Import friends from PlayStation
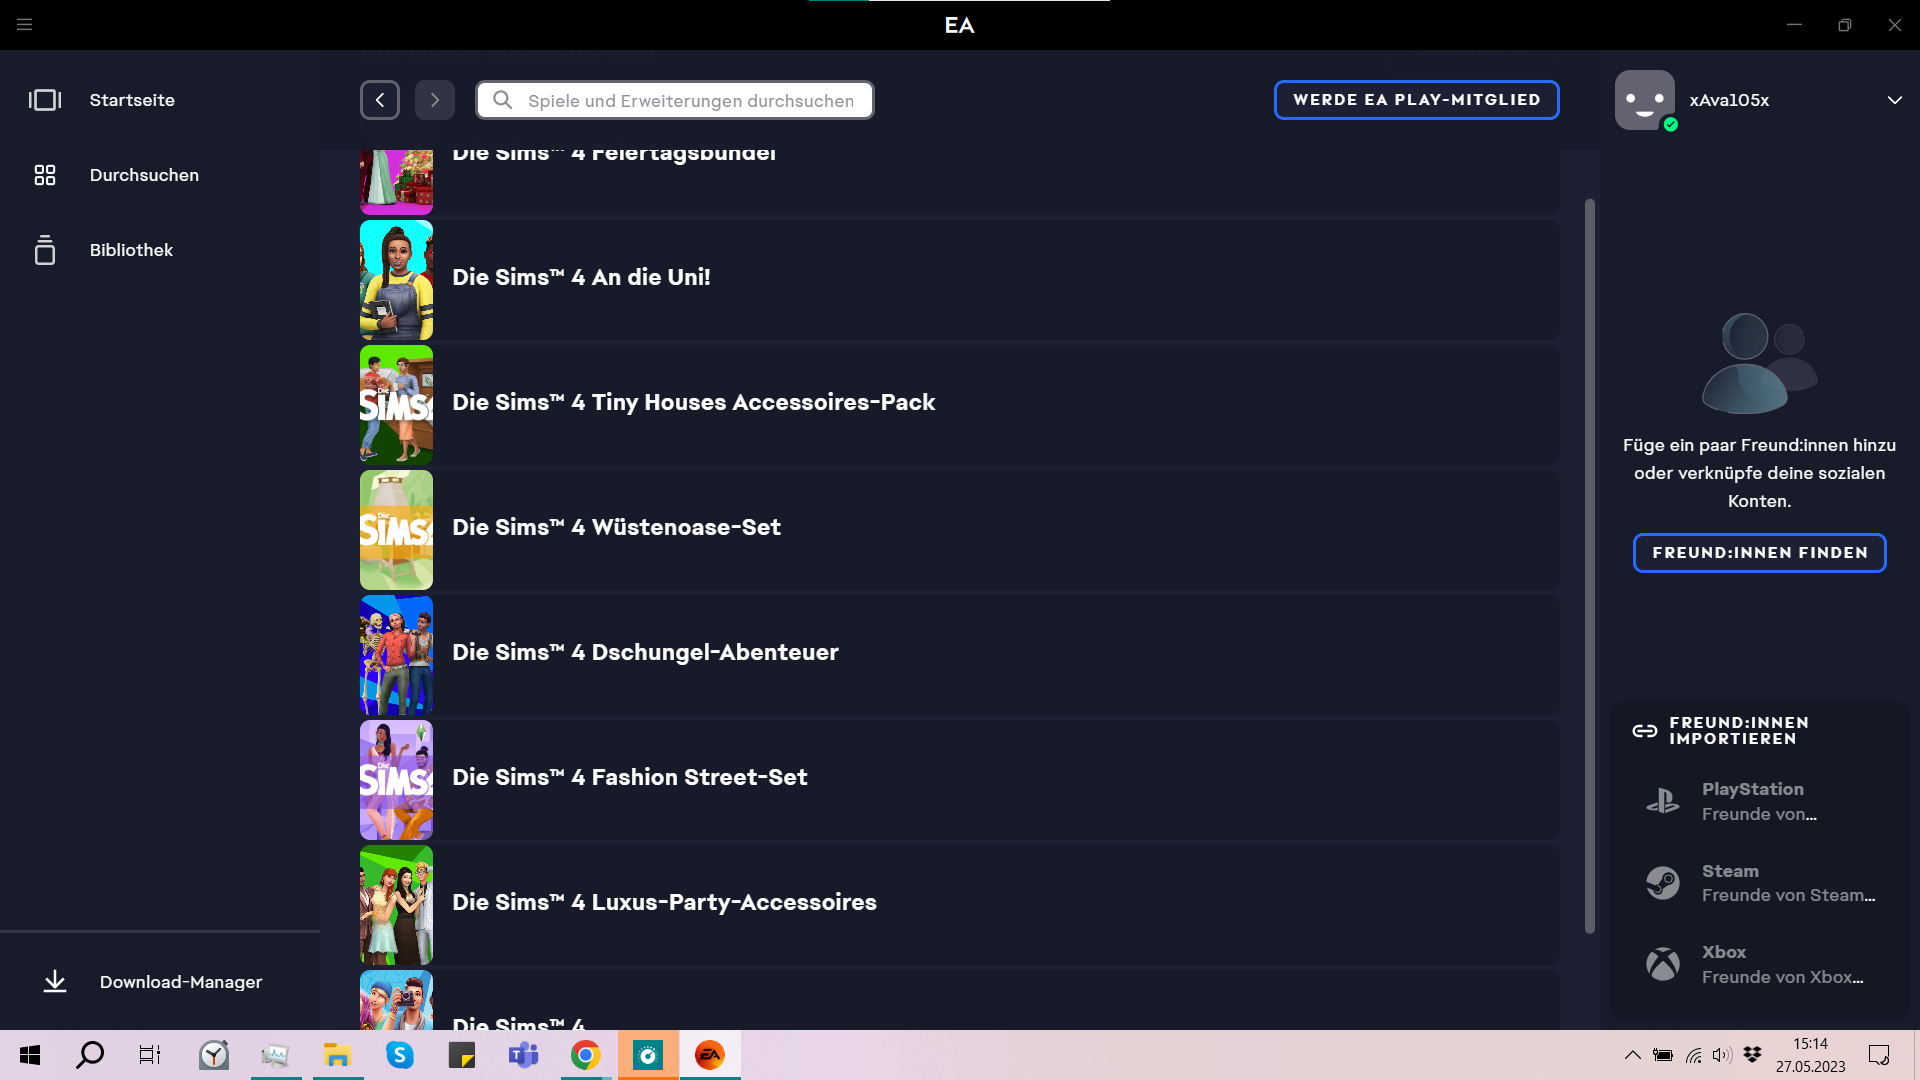 (1760, 801)
